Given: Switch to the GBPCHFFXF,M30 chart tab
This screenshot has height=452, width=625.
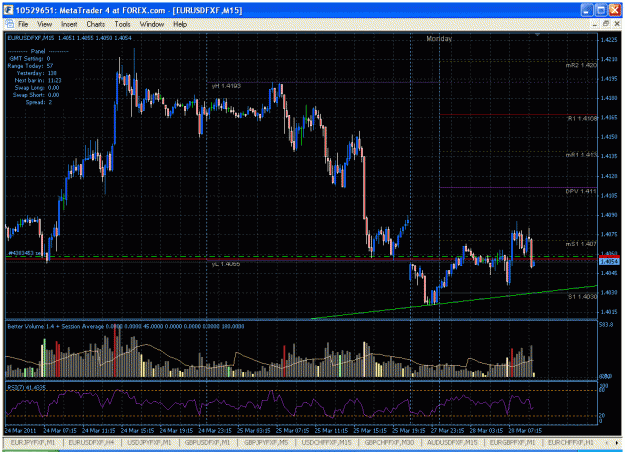Looking at the screenshot, I should click(389, 442).
